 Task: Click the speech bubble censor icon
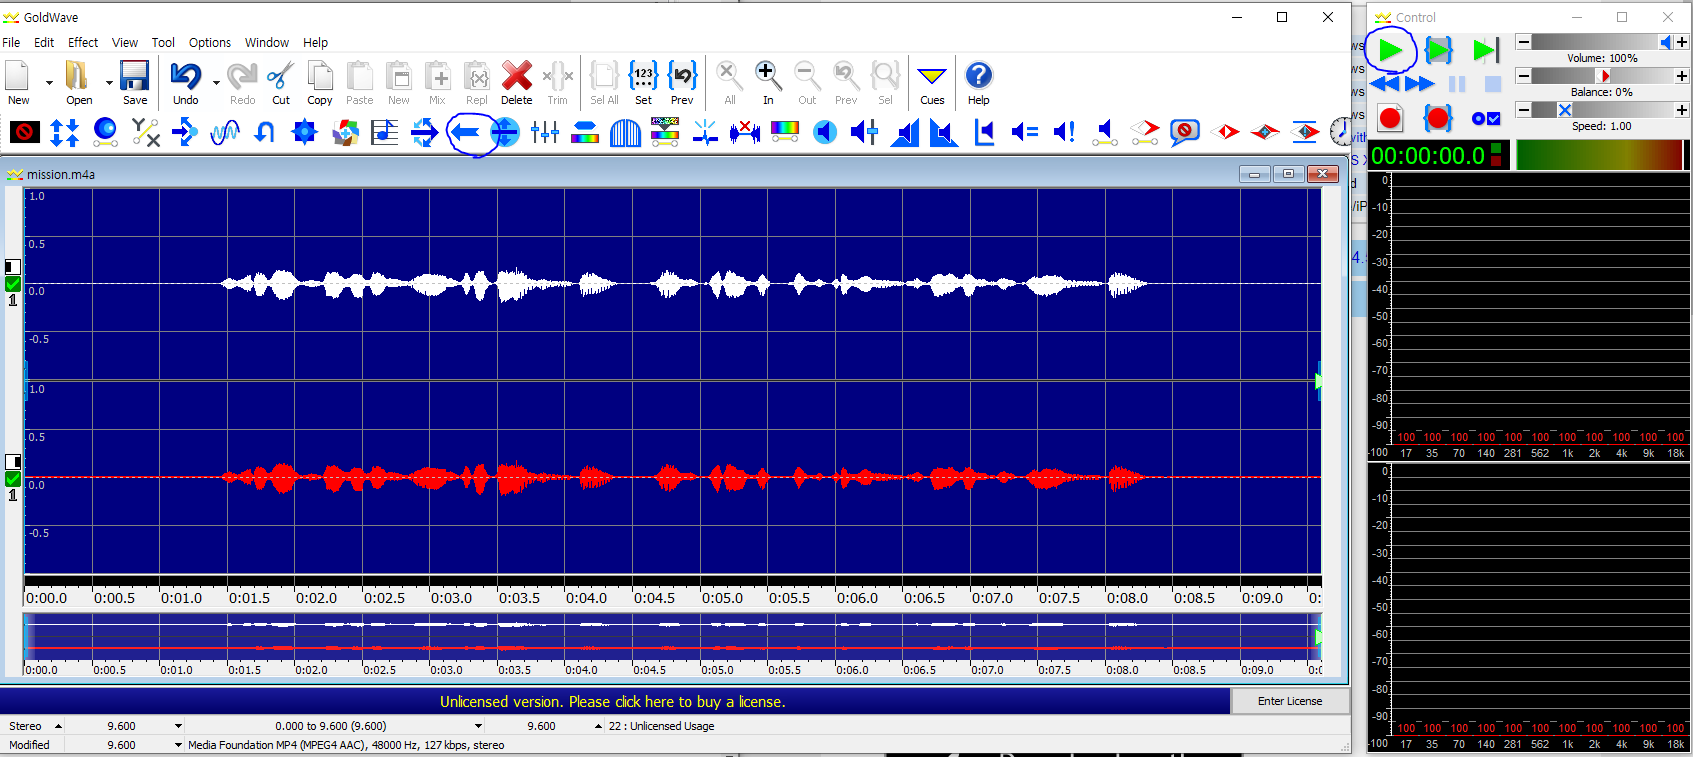tap(1185, 132)
